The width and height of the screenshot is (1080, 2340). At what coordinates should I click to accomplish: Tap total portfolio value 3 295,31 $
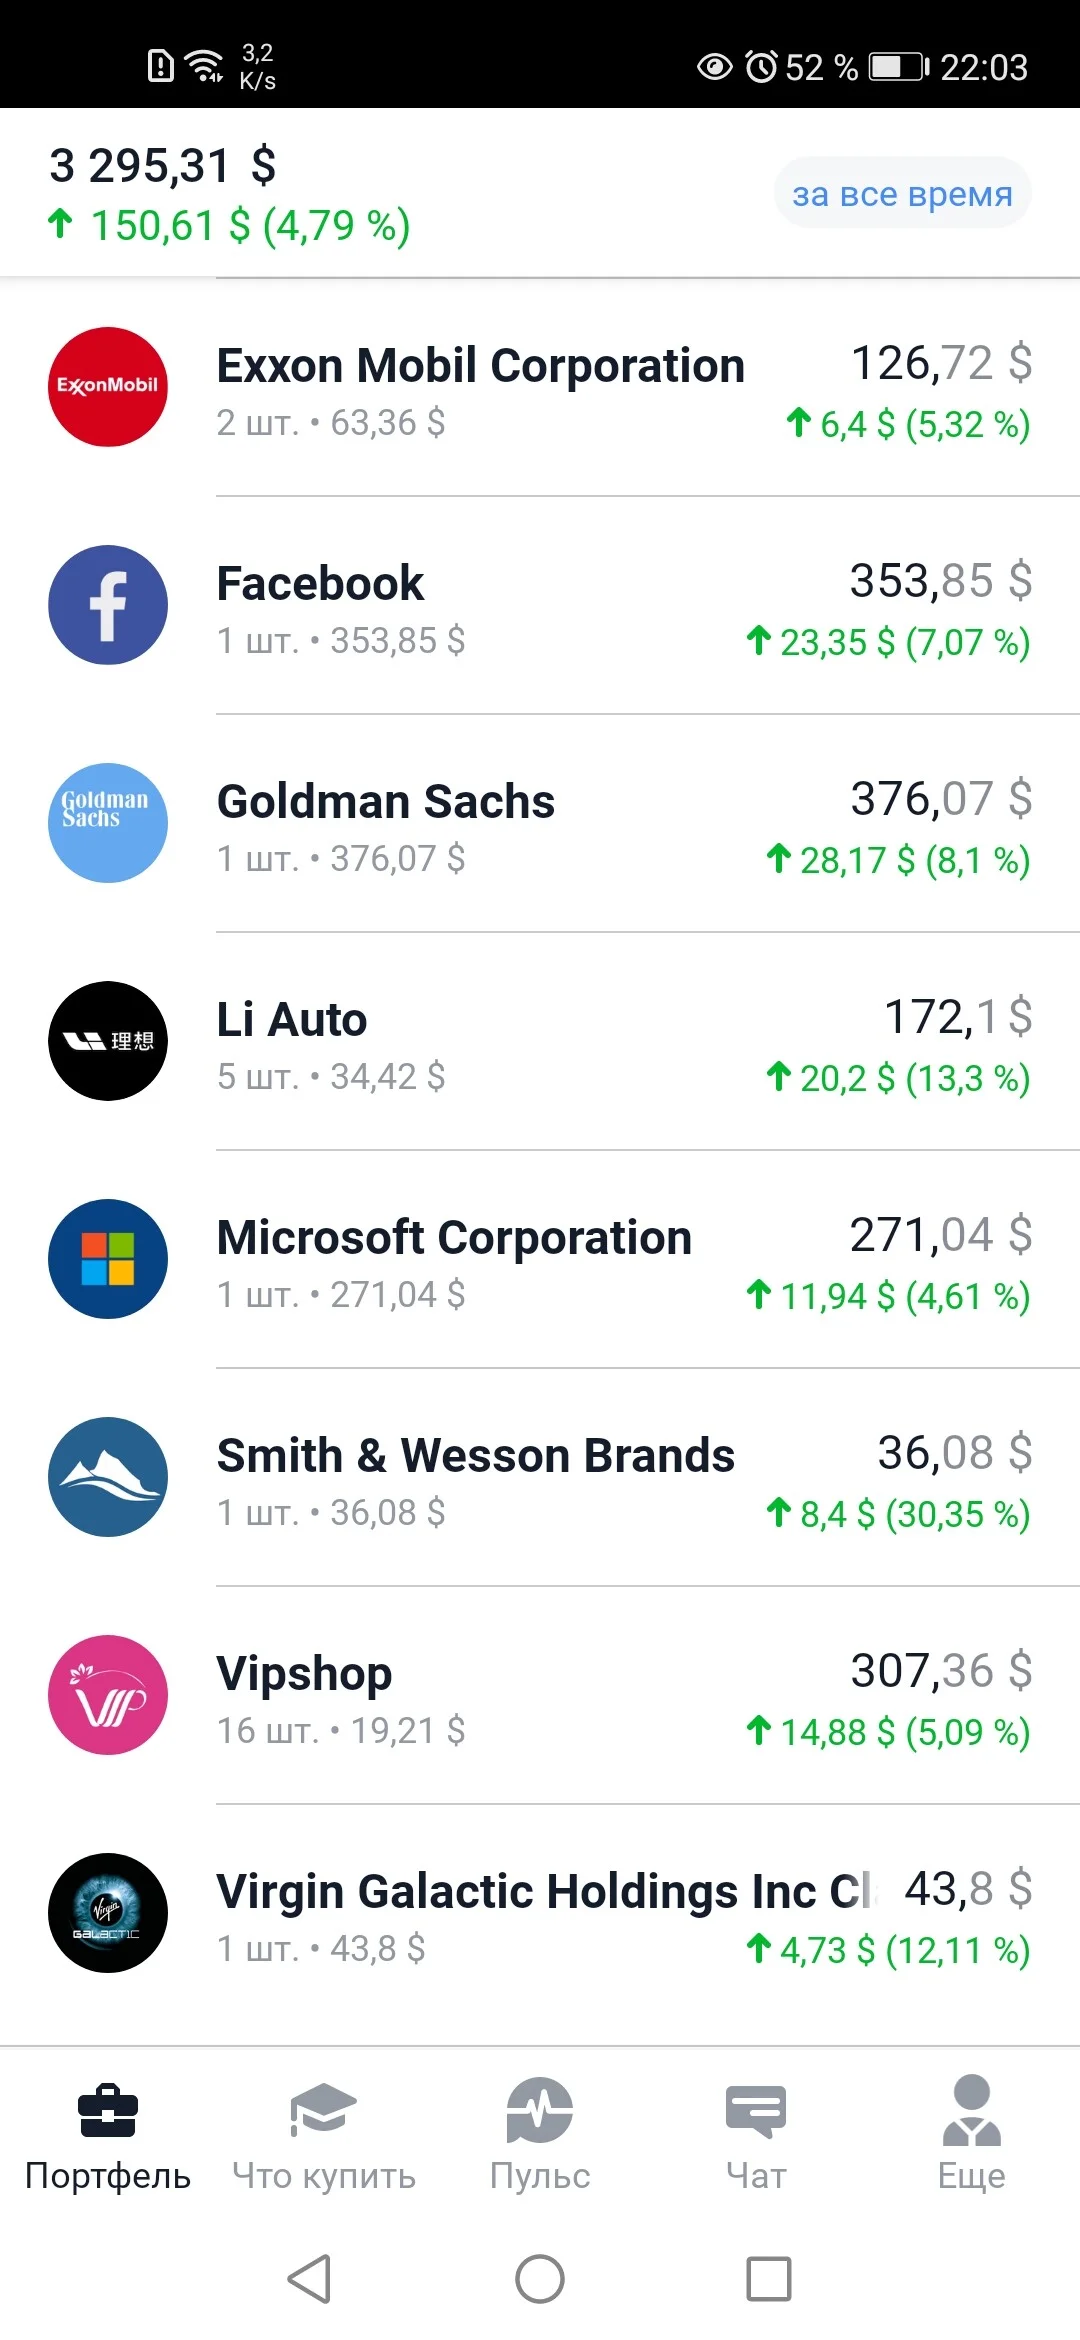click(163, 166)
